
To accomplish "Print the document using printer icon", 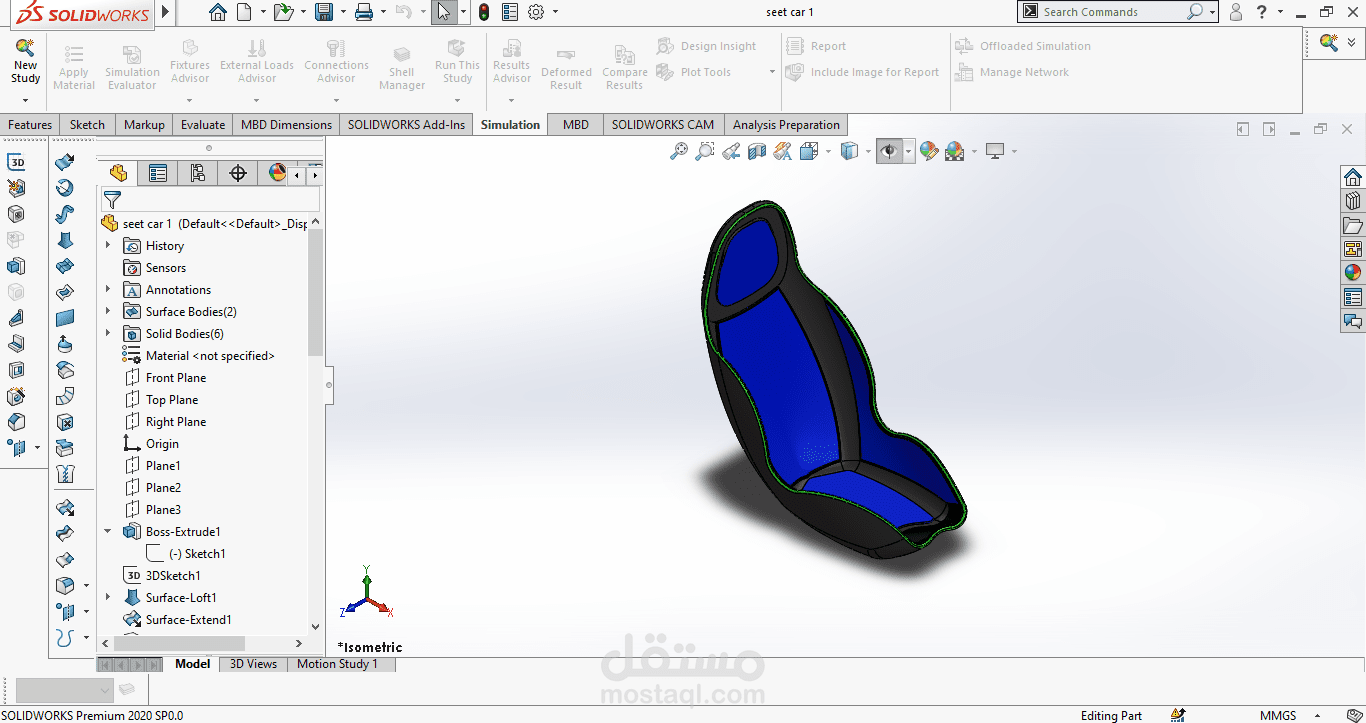I will 364,12.
